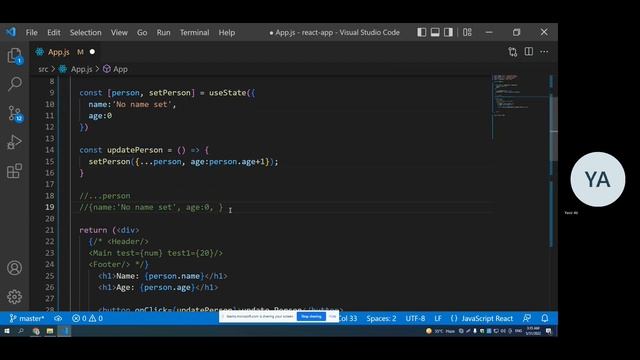
Task: Change indentation via Spaces: 2
Action: [381, 318]
